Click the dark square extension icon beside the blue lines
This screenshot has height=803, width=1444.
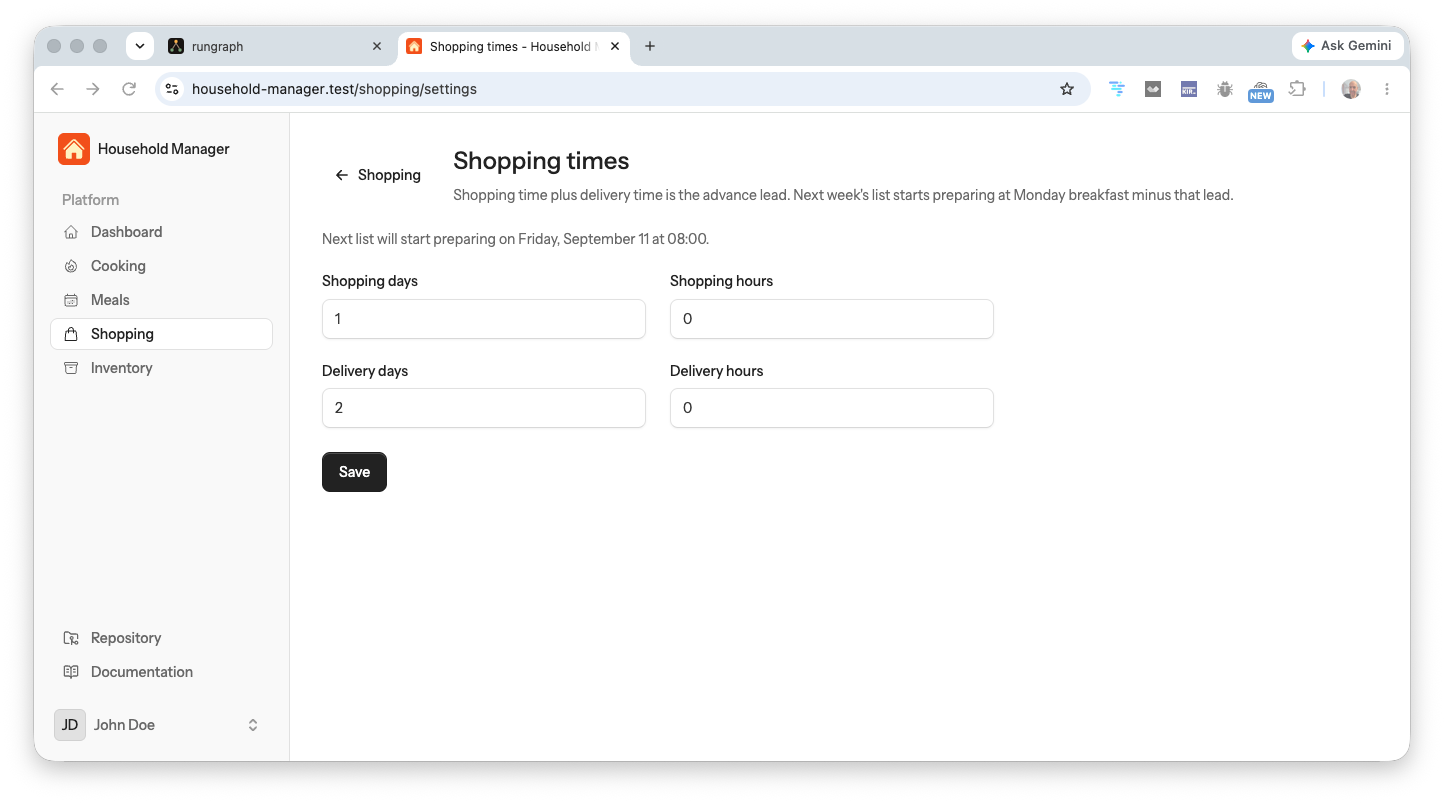click(x=1153, y=89)
